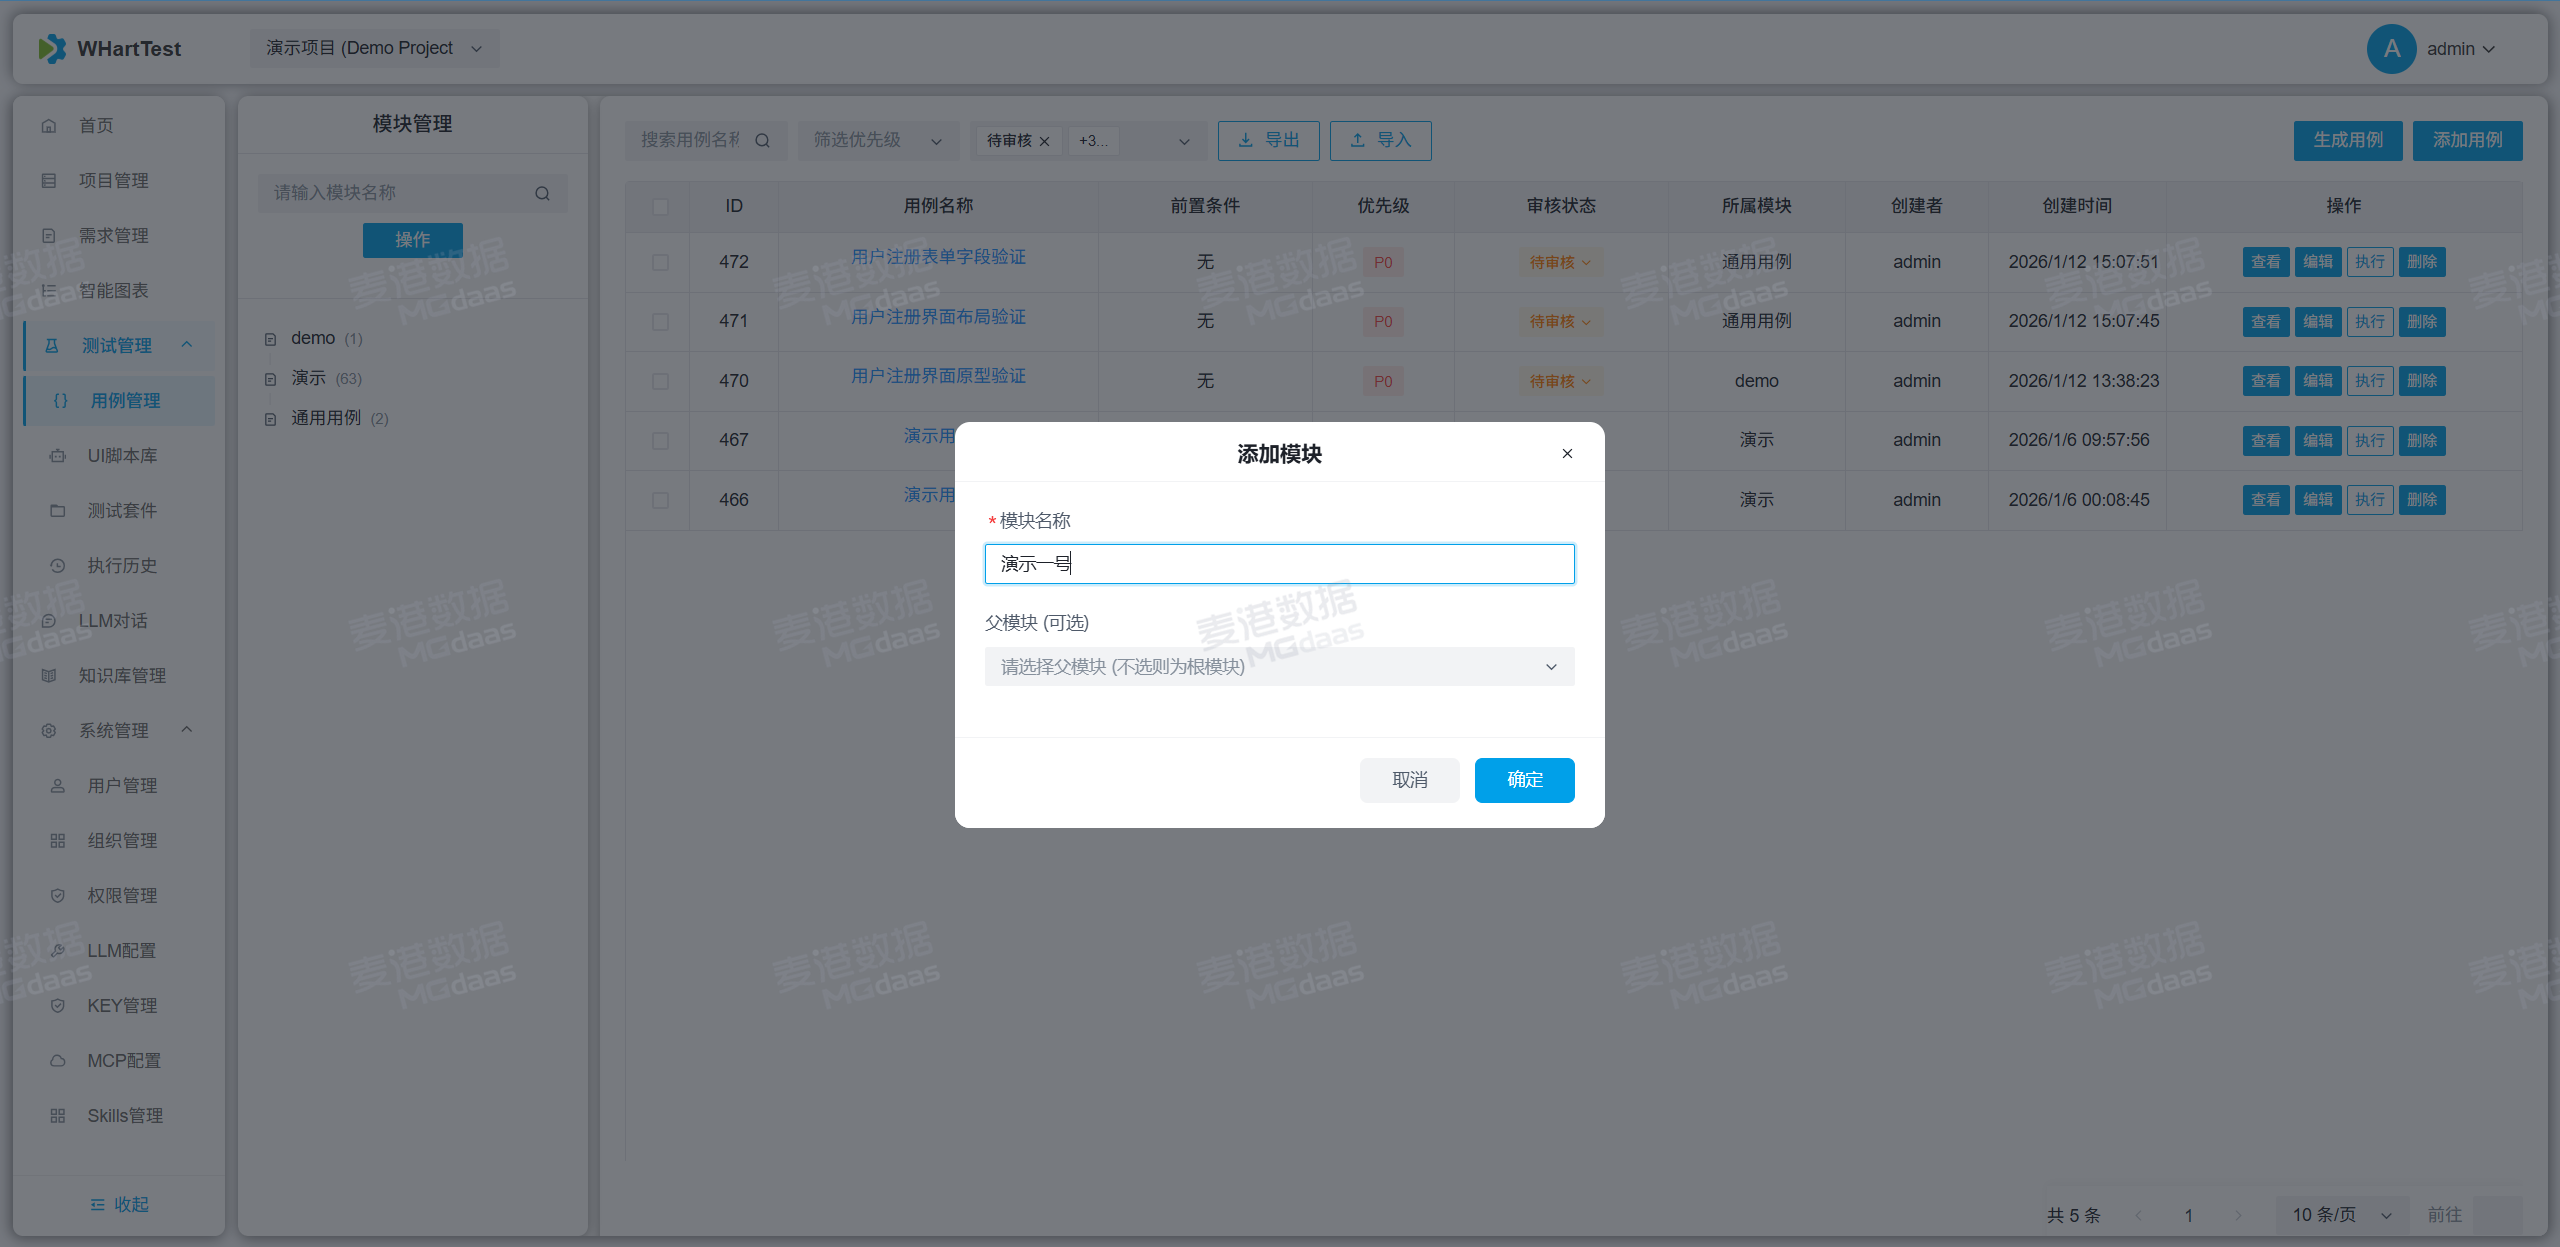Open the 父模块 parent module dropdown

tap(1278, 666)
